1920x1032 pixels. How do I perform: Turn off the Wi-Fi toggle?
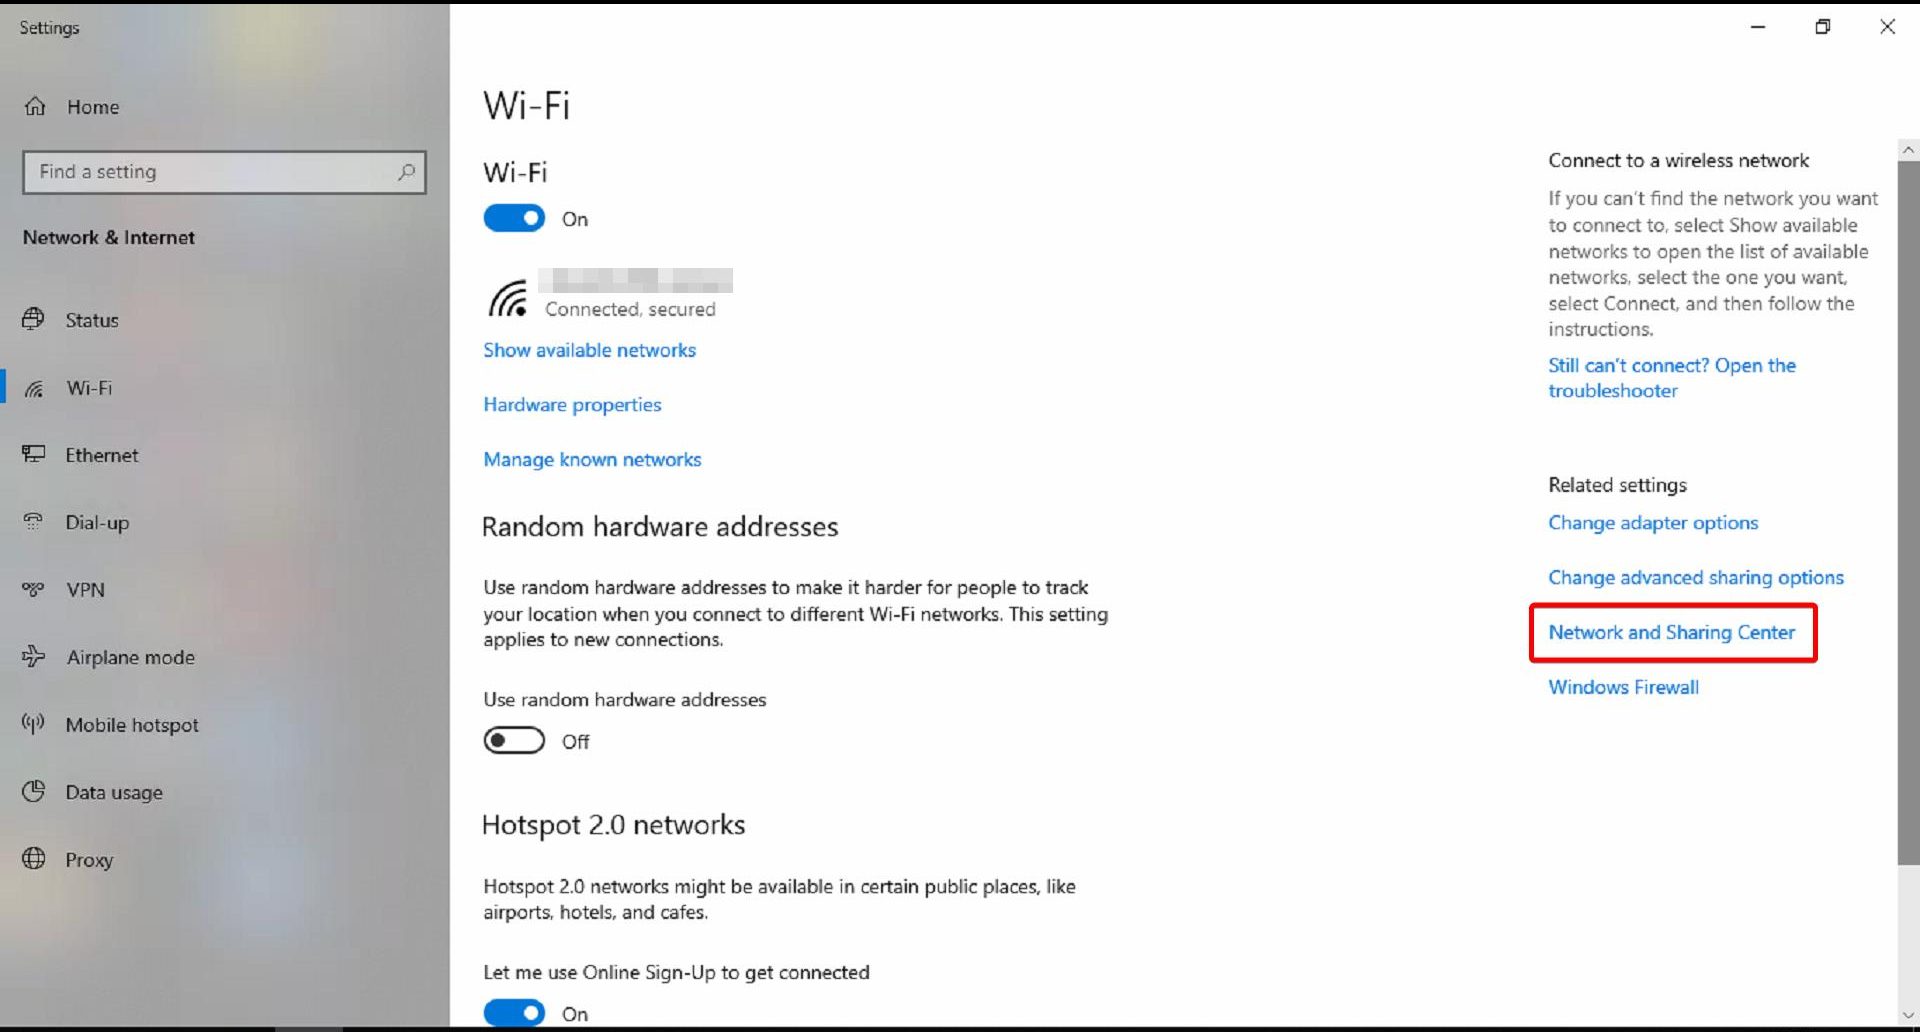click(x=514, y=218)
